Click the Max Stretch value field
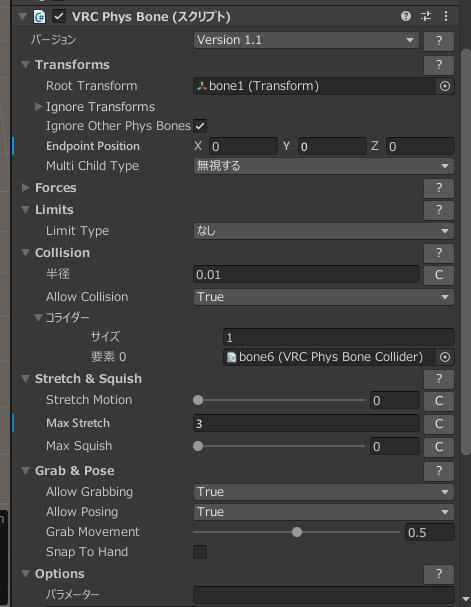471x607 pixels. pos(306,424)
